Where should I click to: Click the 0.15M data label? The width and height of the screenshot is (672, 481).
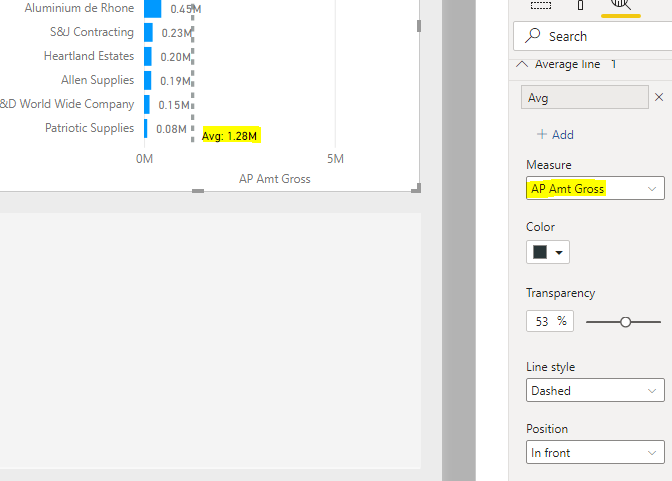coord(174,105)
